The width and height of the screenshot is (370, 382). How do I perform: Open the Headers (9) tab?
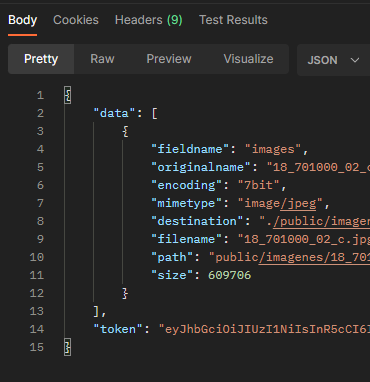click(x=149, y=20)
